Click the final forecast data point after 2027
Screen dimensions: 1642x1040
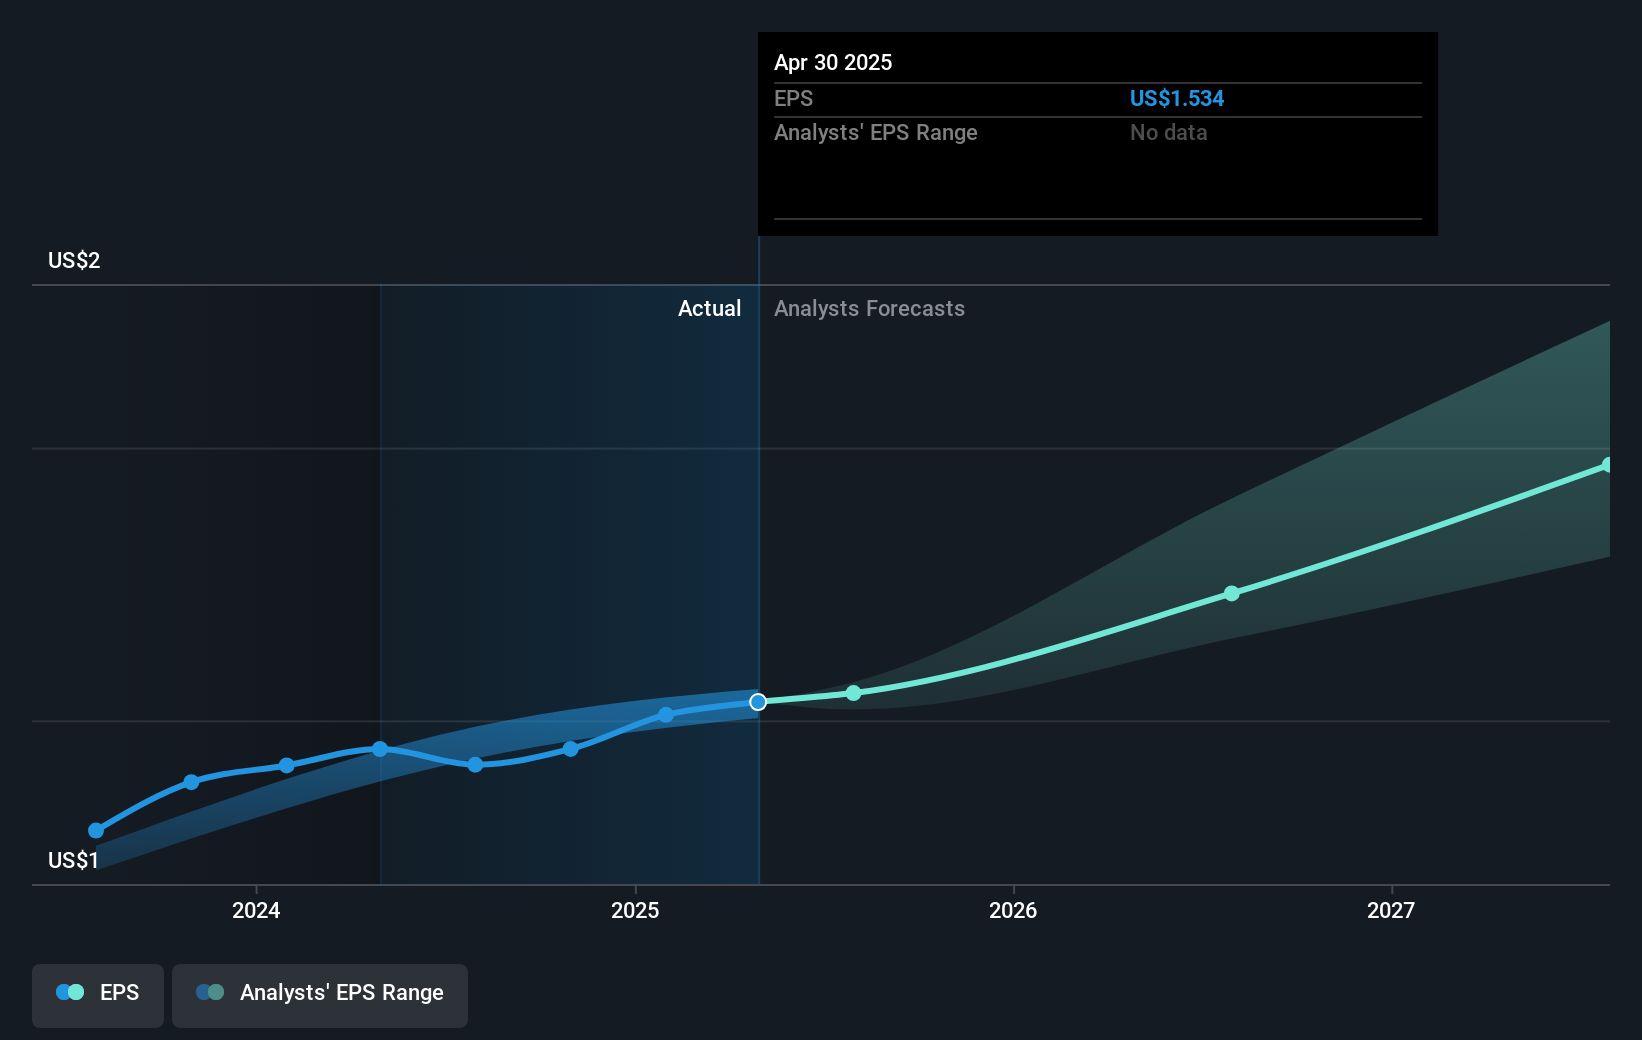(1607, 465)
